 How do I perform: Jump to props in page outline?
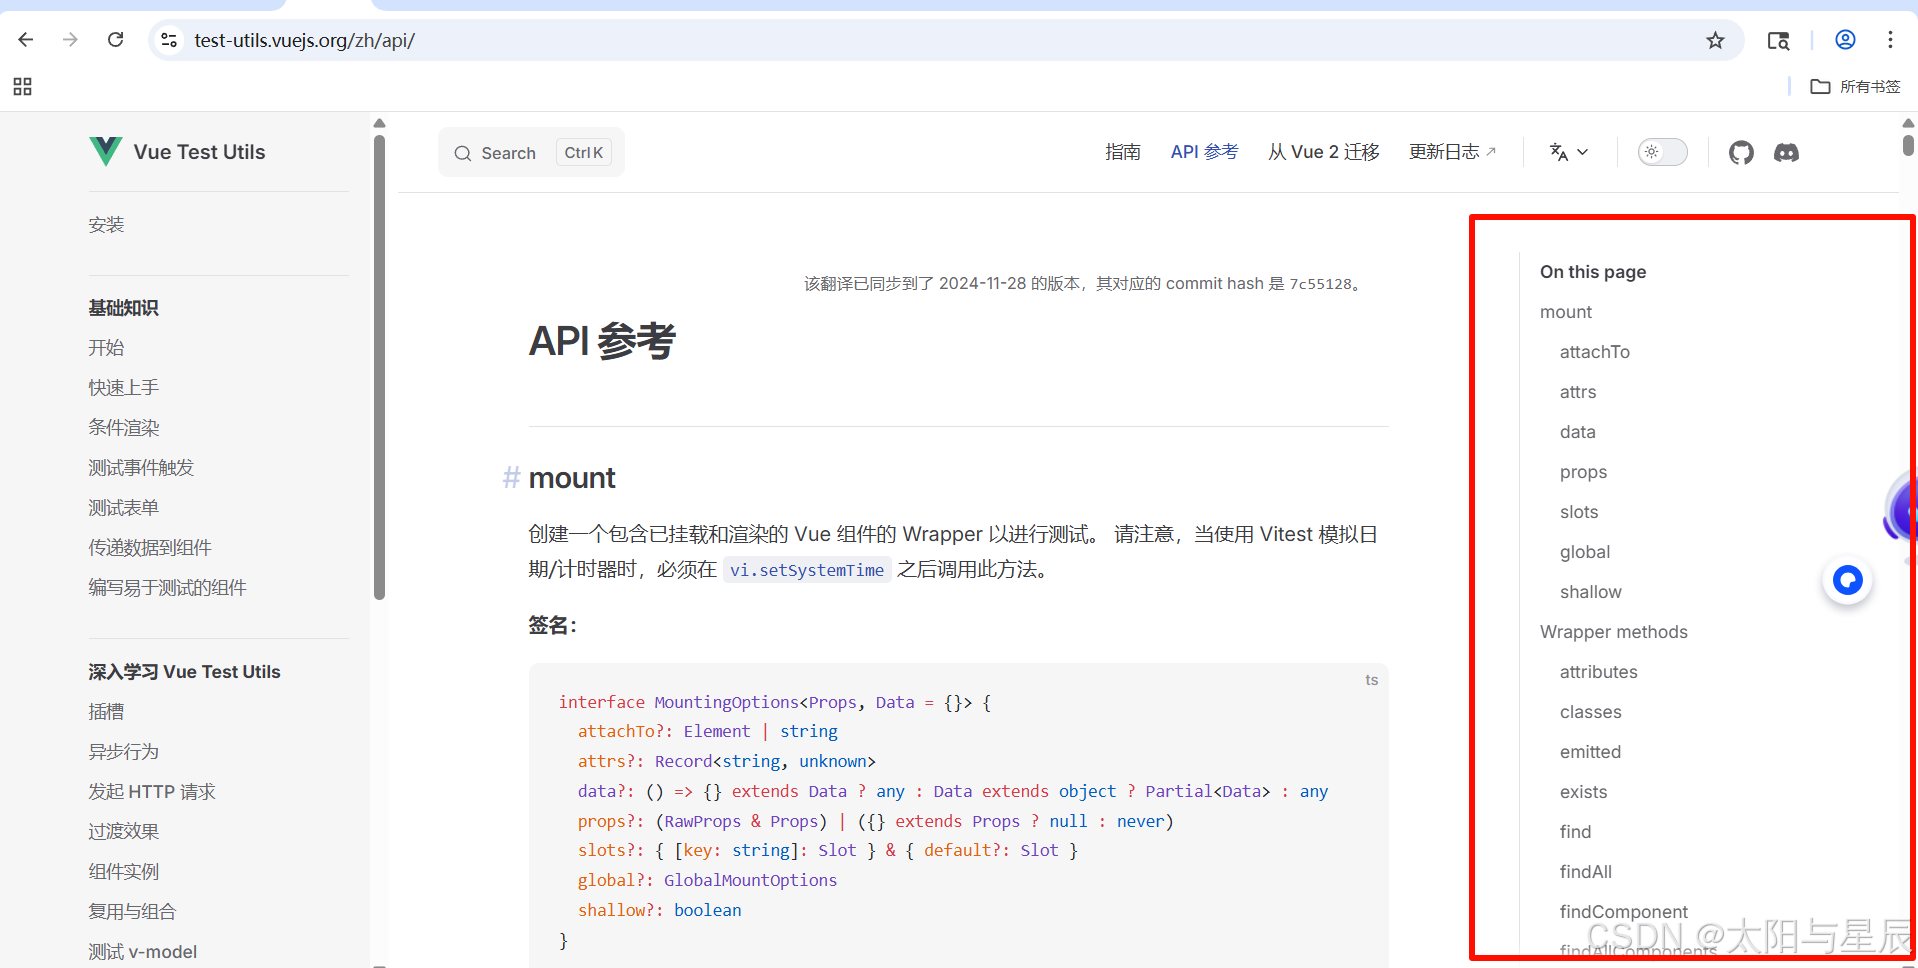1584,472
